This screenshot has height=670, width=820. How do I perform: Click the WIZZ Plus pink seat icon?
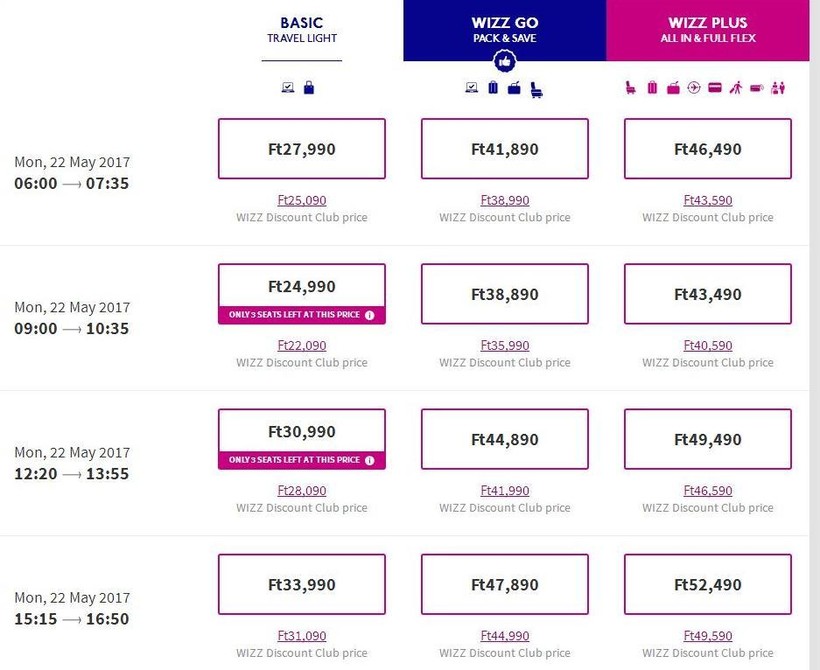(x=632, y=88)
